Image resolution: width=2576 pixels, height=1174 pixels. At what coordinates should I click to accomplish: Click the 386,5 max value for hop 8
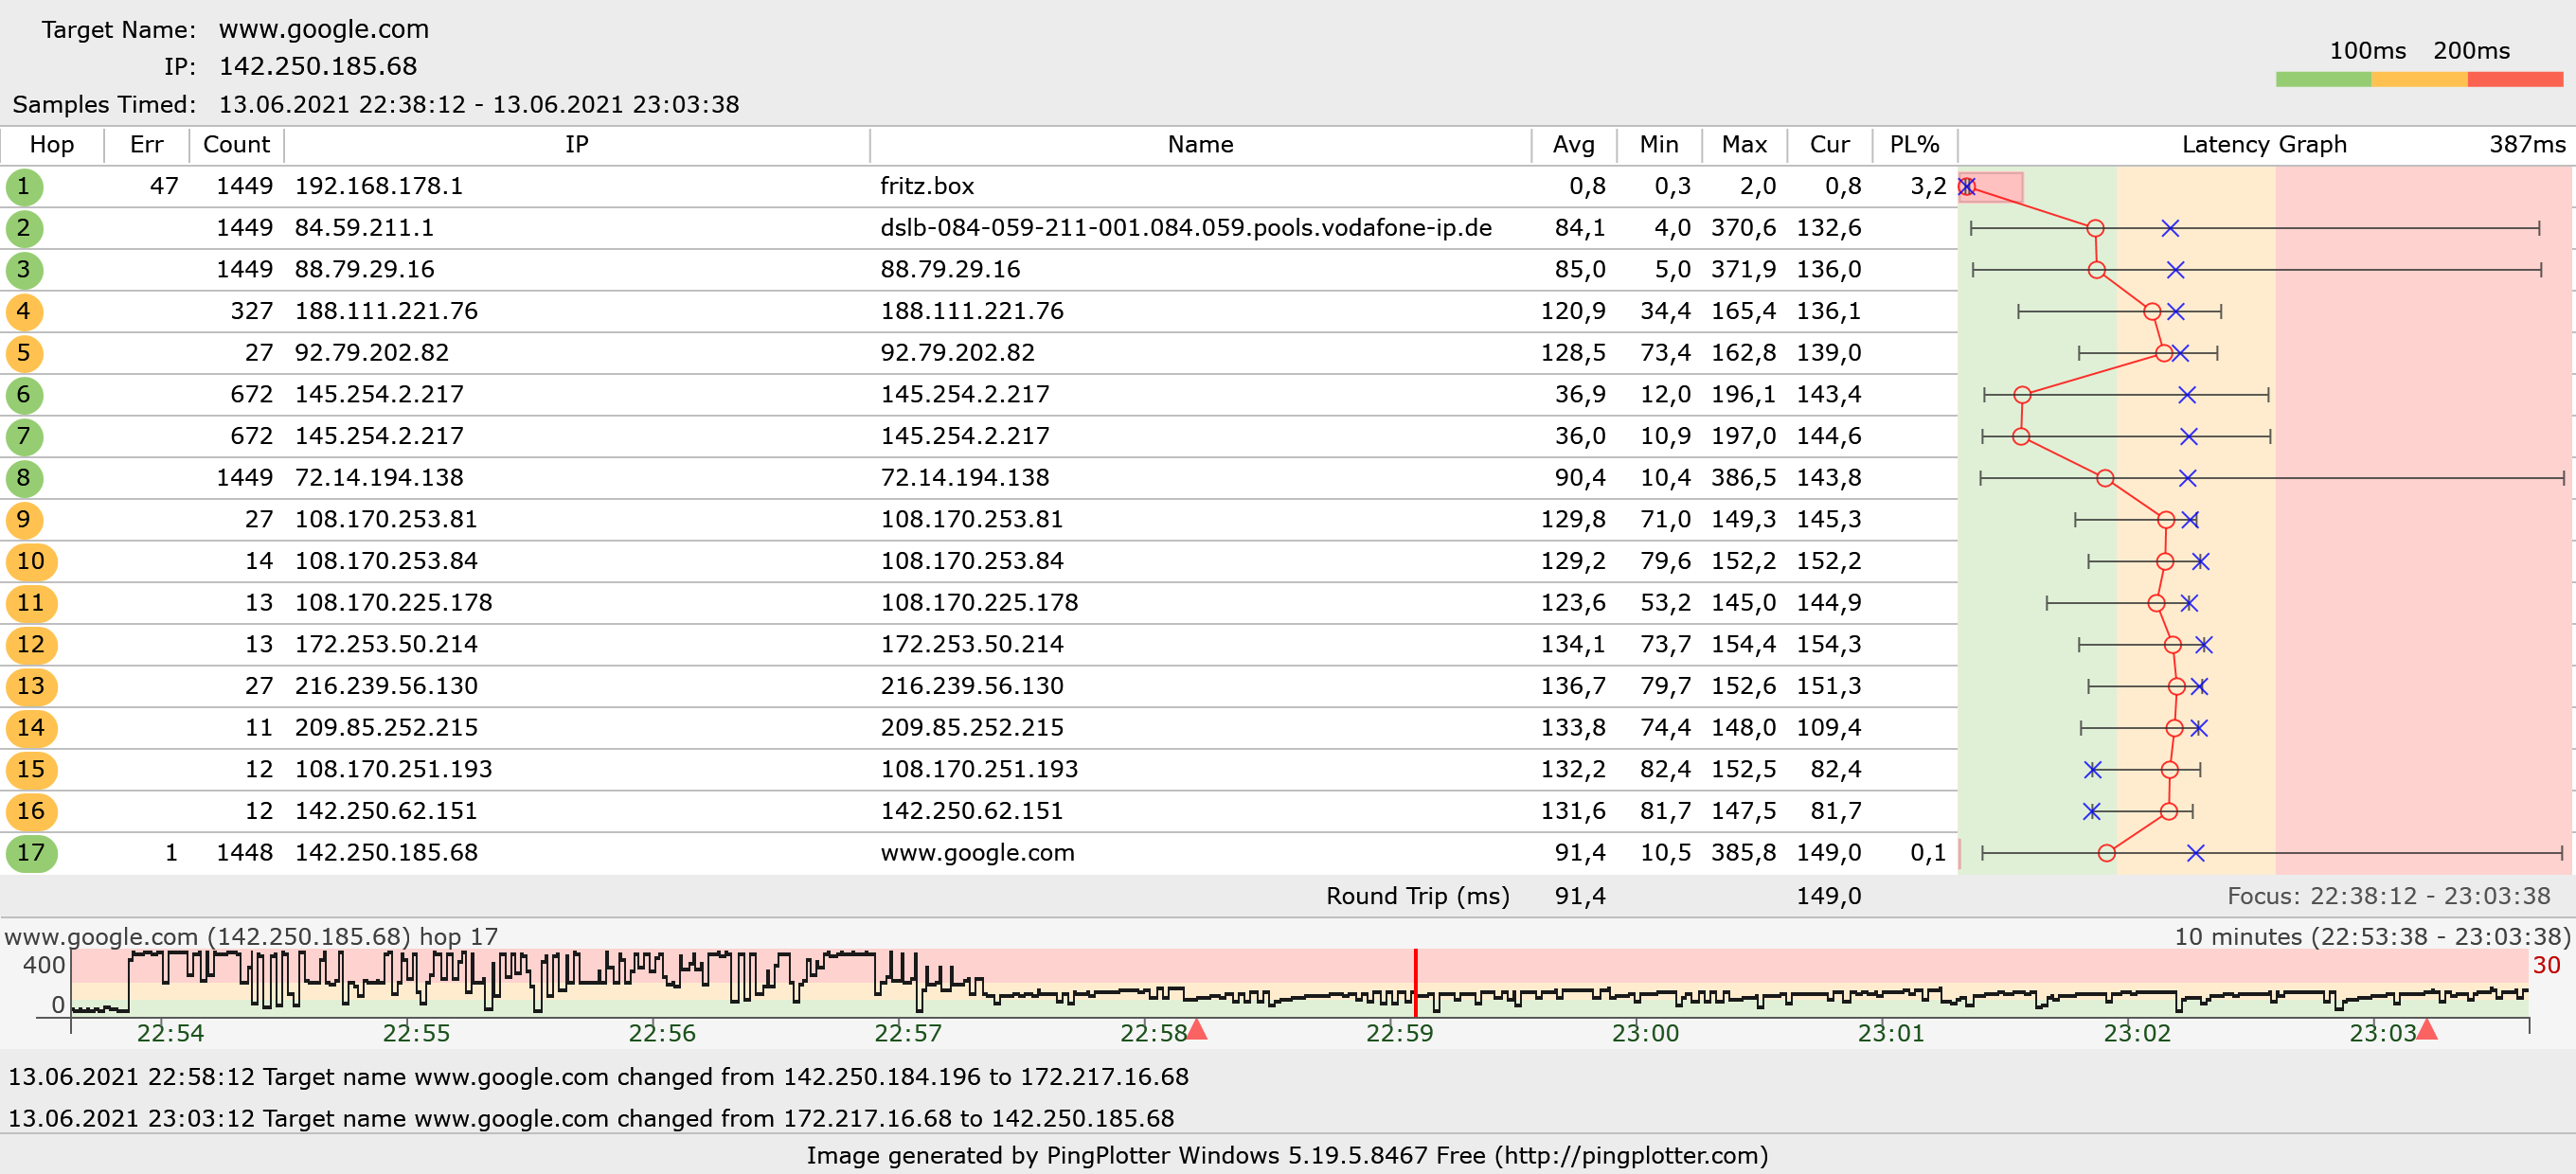1743,478
